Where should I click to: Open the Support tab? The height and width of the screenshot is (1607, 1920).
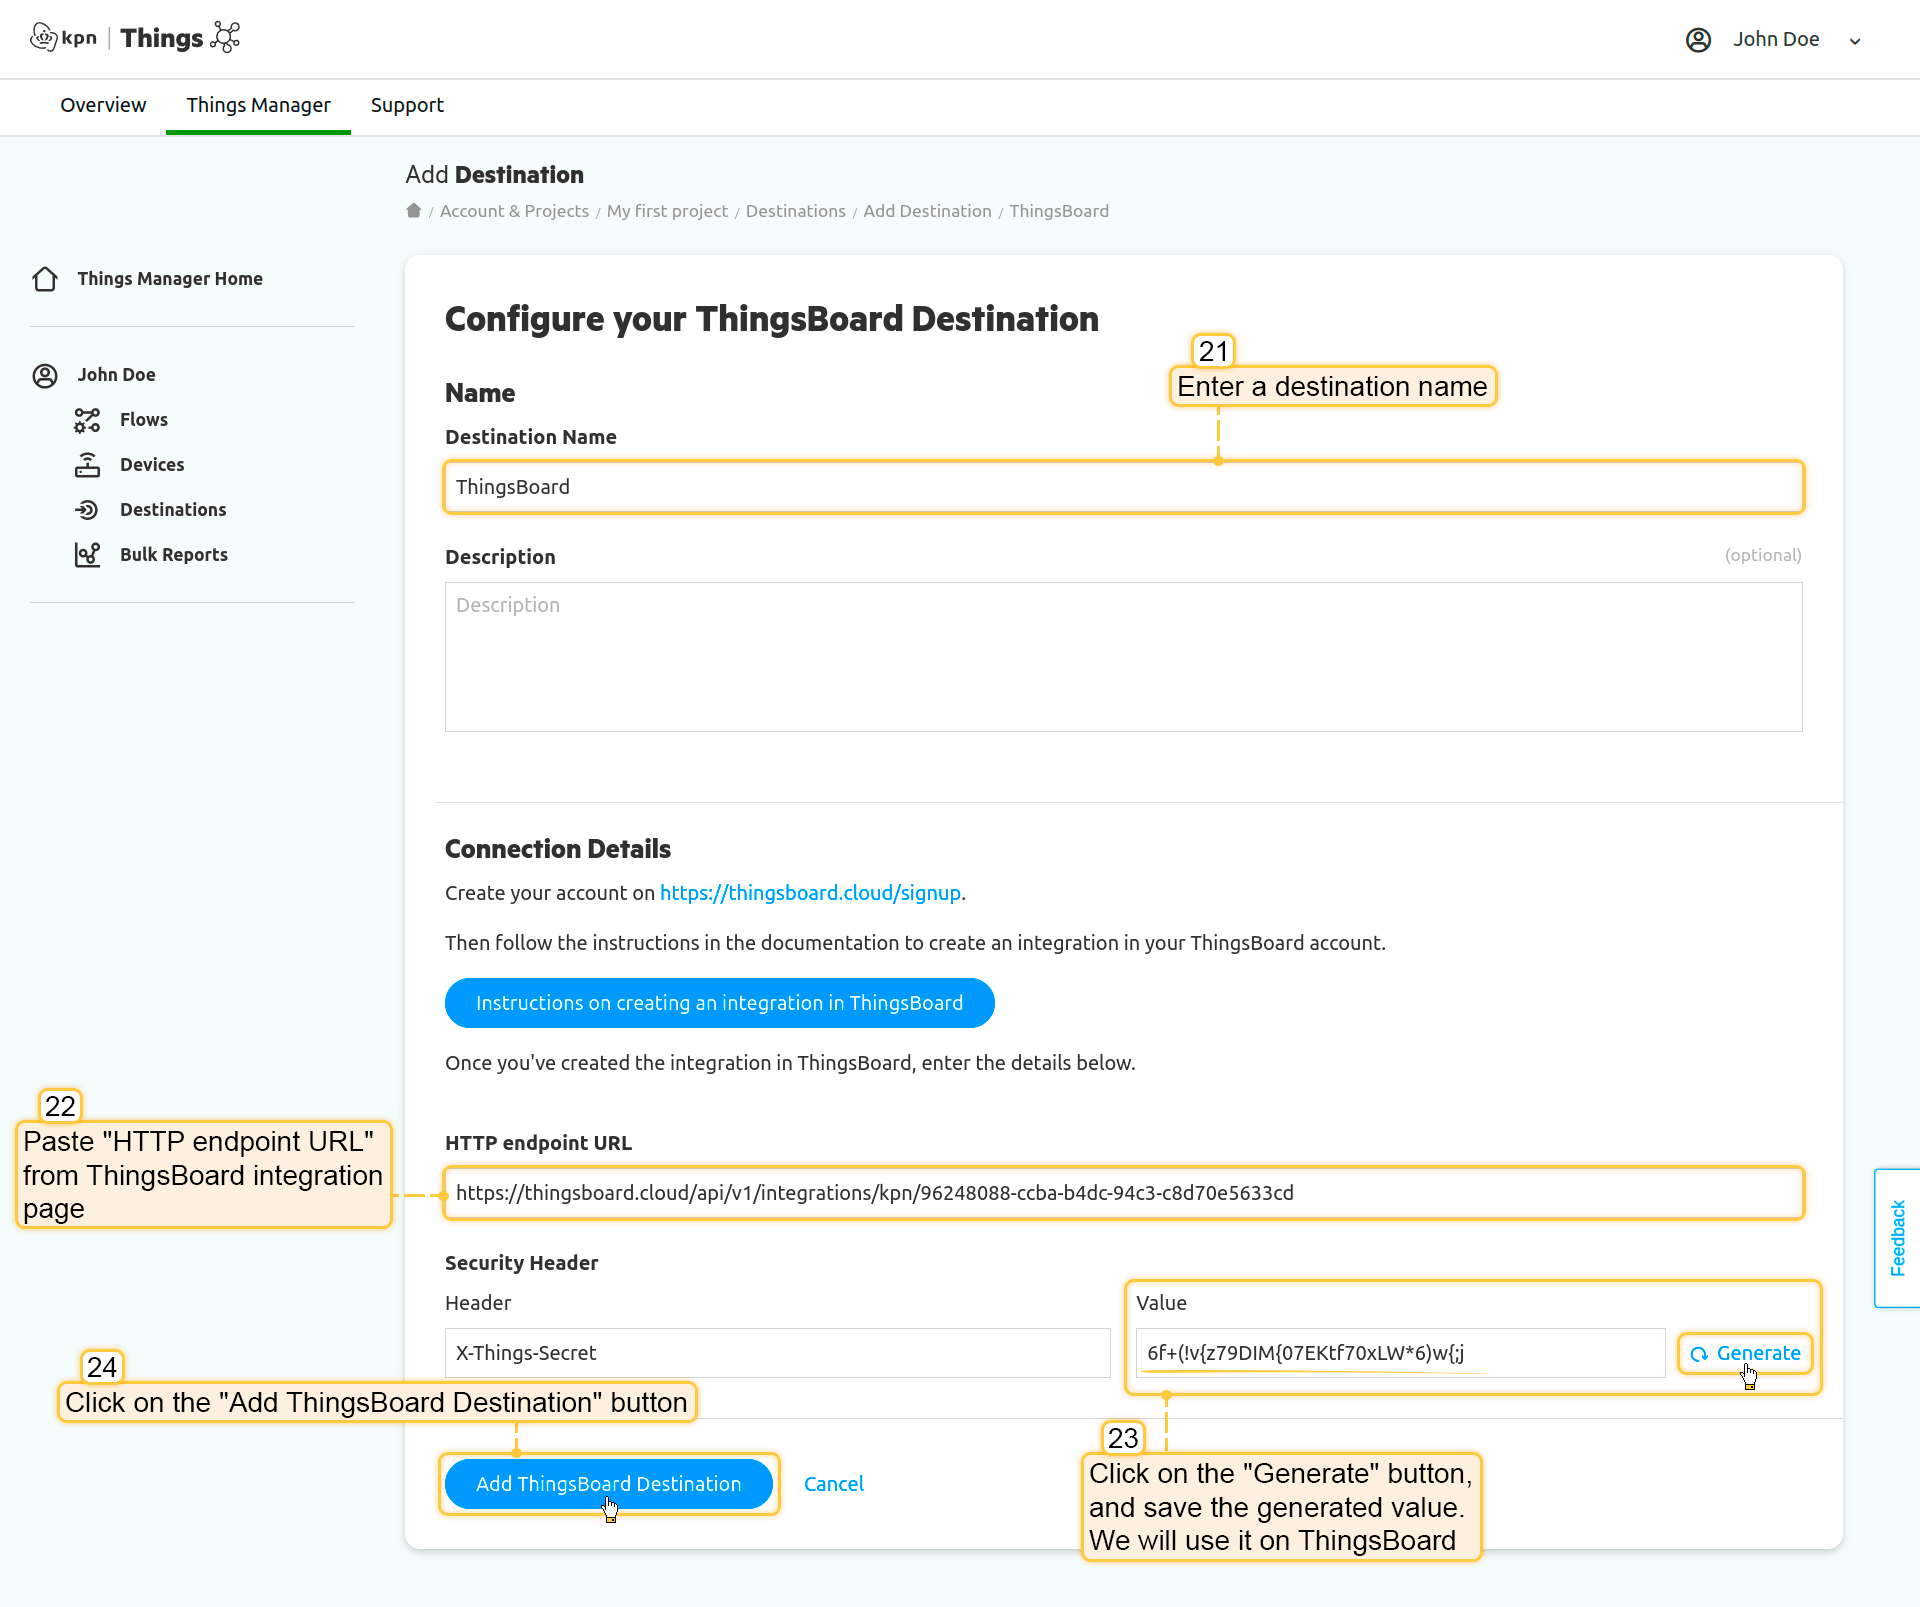click(407, 105)
